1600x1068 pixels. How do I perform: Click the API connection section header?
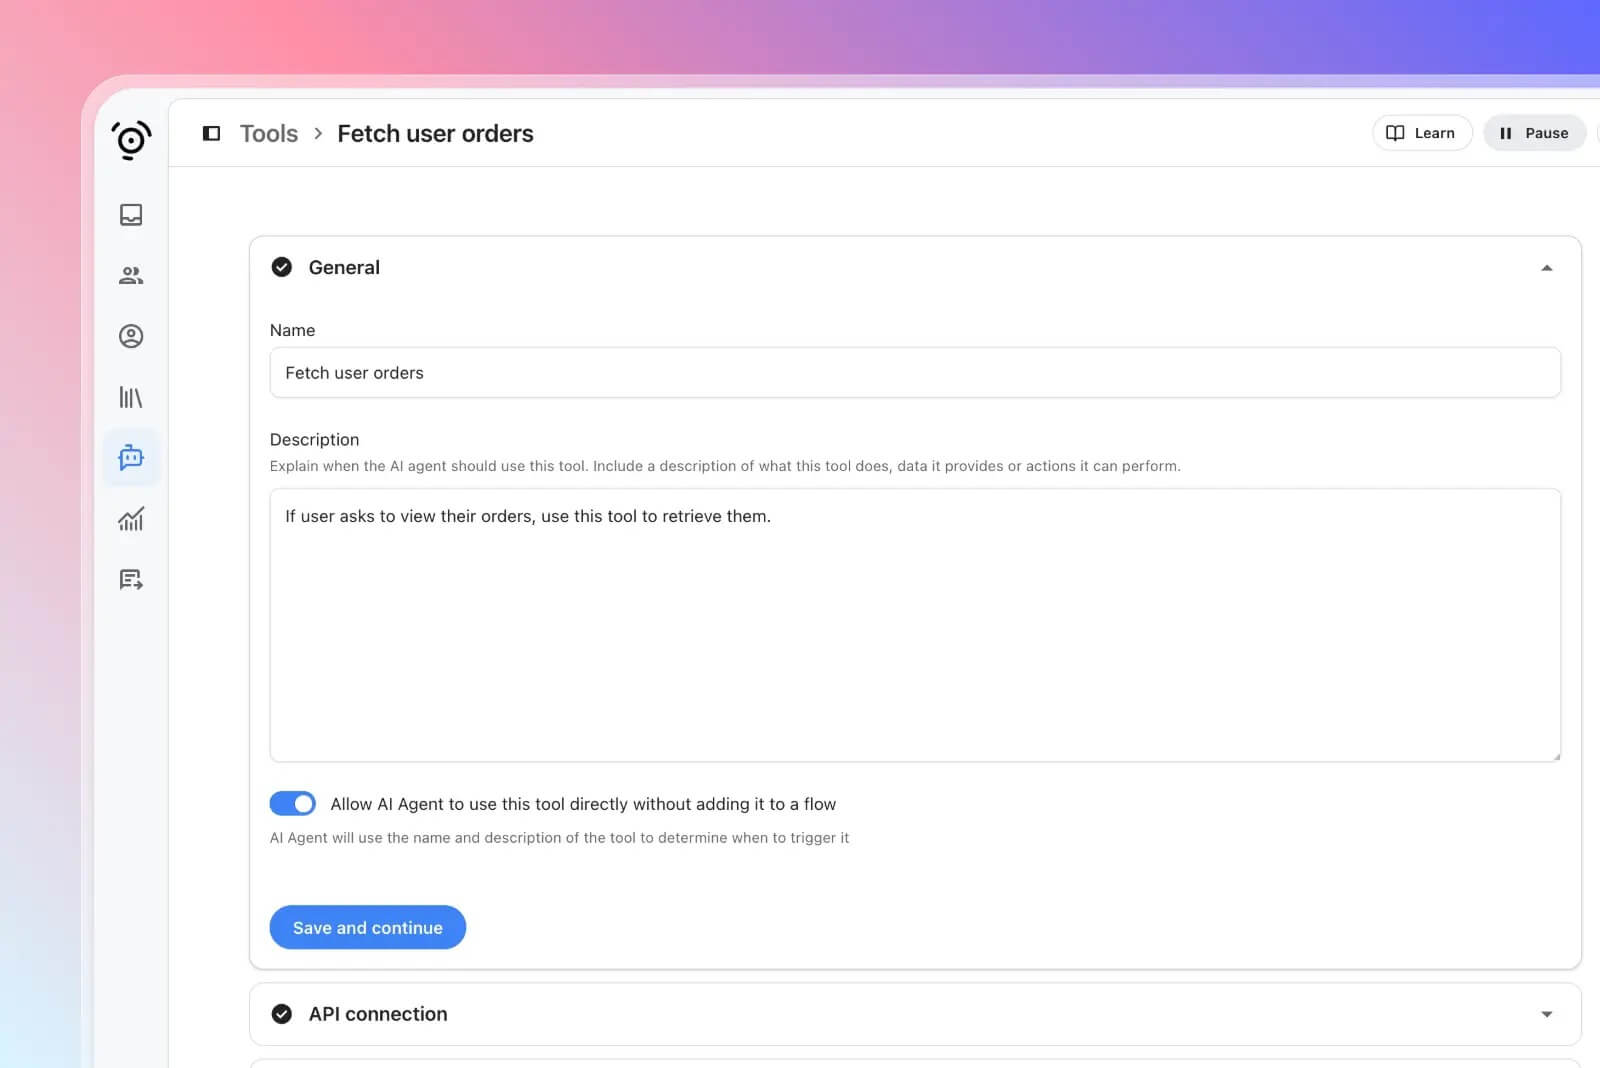[378, 1014]
